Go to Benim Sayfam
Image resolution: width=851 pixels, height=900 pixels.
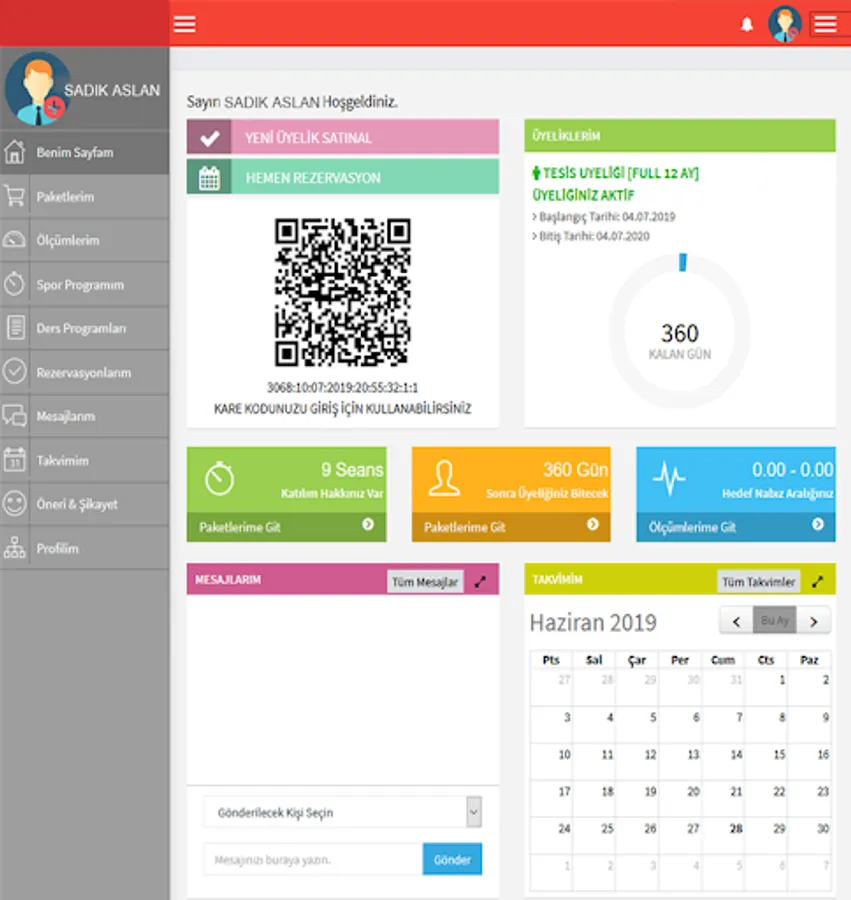pos(84,153)
